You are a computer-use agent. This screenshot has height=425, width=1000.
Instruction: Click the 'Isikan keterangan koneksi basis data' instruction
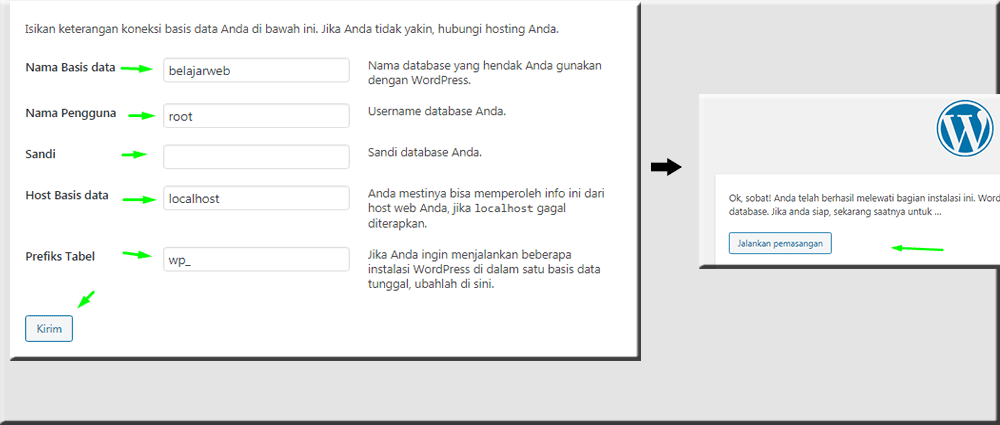292,29
